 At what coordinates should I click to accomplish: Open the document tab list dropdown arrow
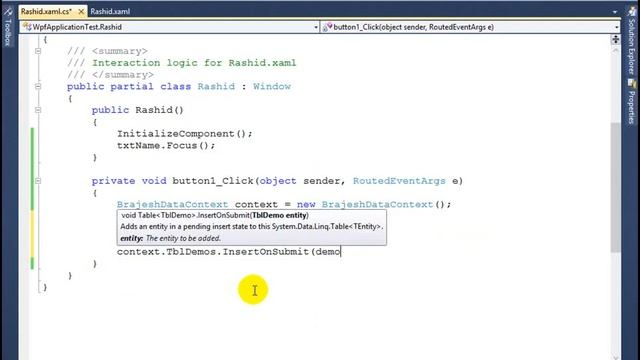615,12
